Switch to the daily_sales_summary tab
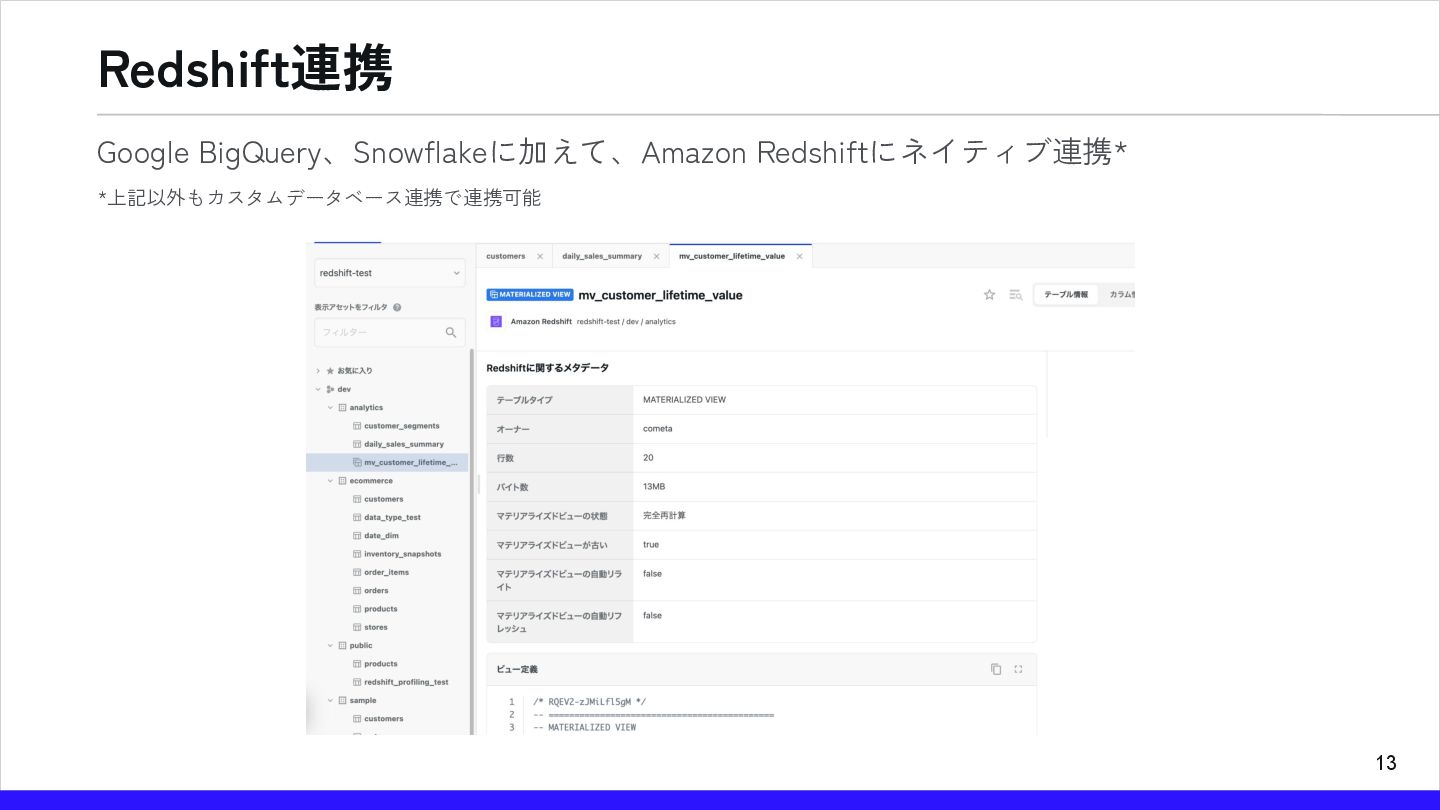Image resolution: width=1440 pixels, height=810 pixels. (x=602, y=256)
